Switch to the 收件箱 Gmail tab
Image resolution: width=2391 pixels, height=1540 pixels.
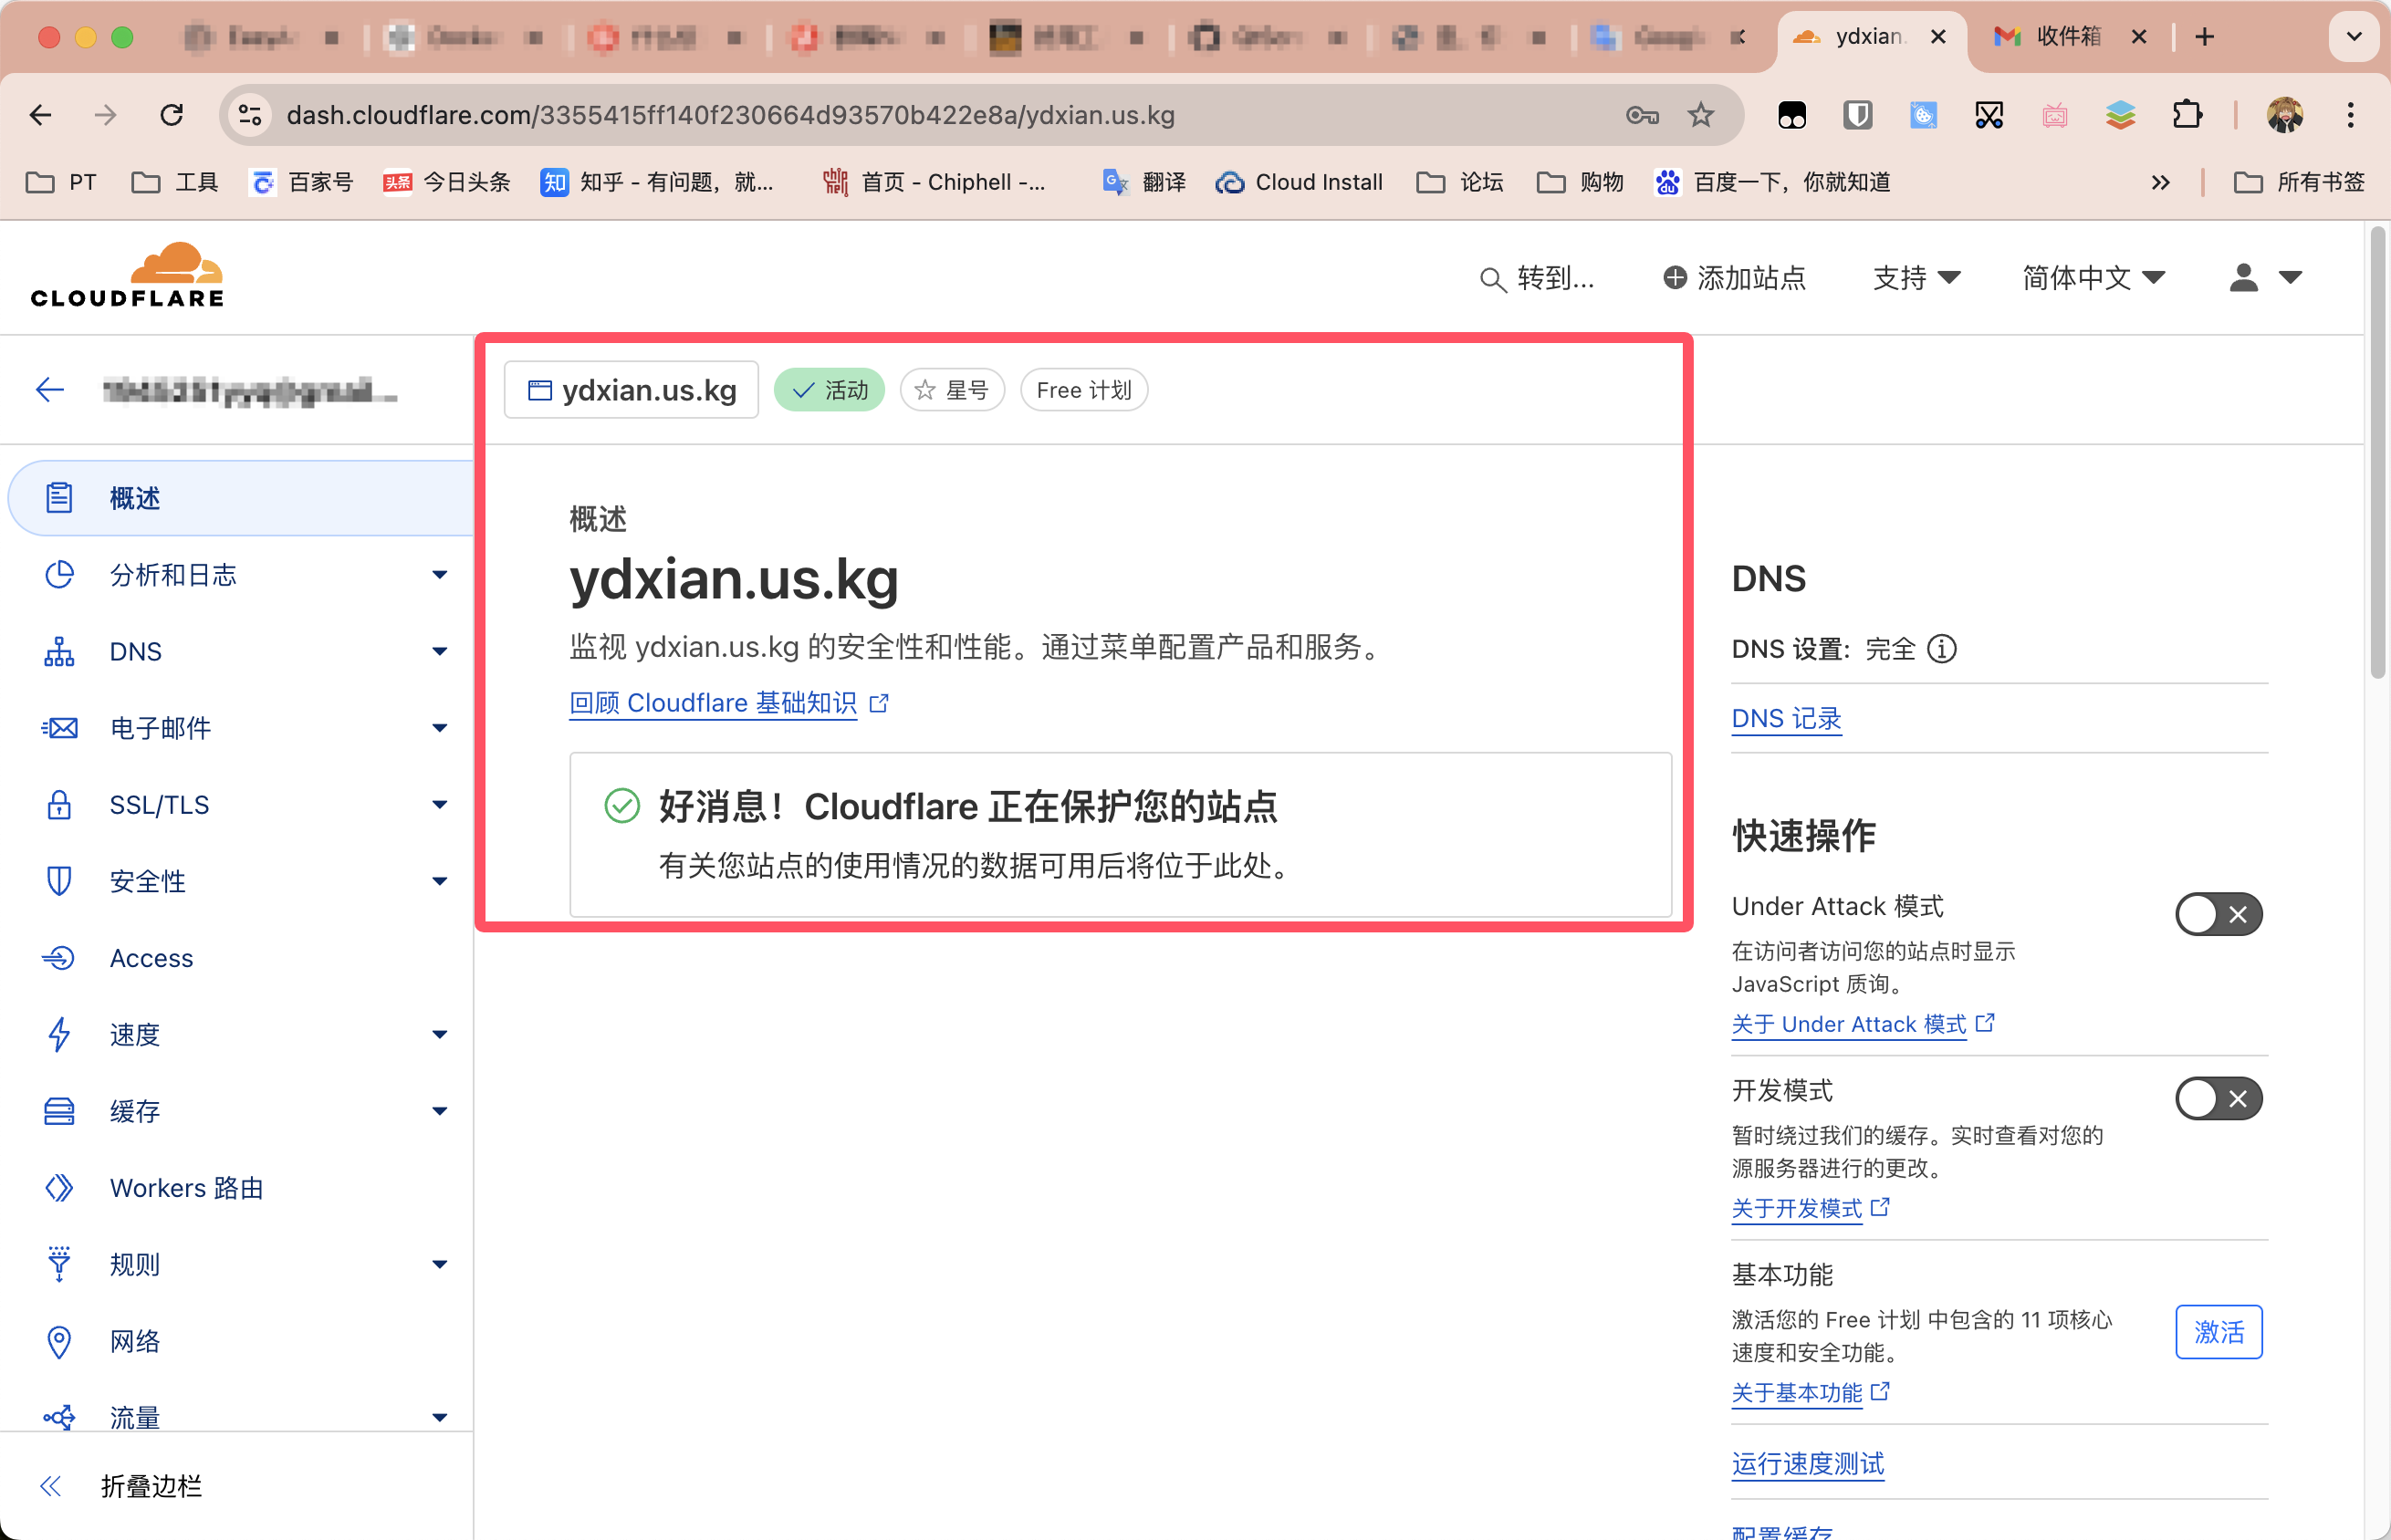pyautogui.click(x=2068, y=37)
